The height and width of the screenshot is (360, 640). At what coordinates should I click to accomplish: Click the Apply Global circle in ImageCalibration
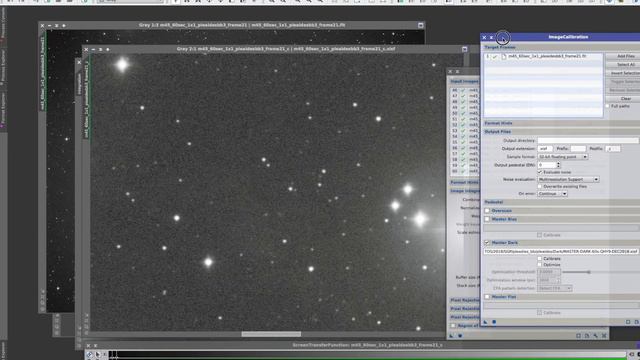coord(494,322)
